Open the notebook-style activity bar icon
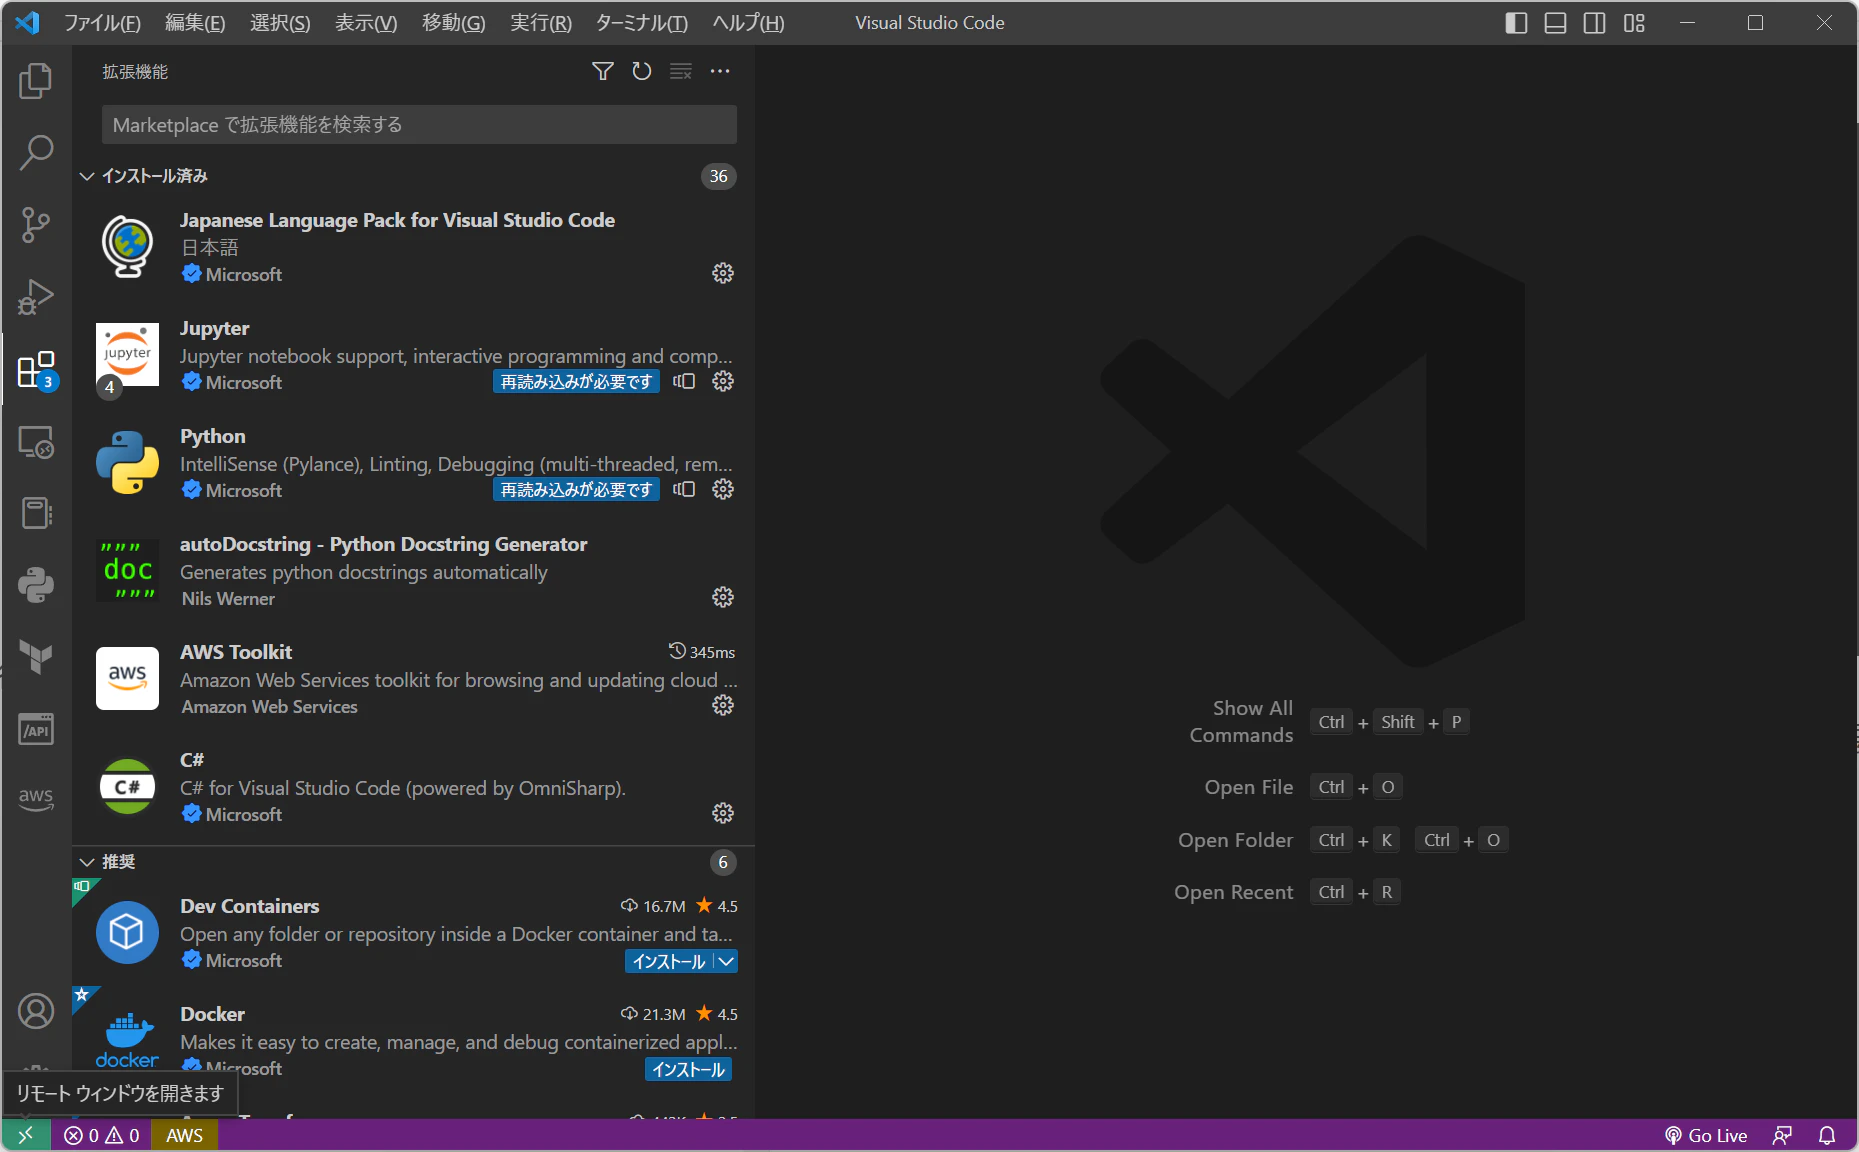 (36, 513)
